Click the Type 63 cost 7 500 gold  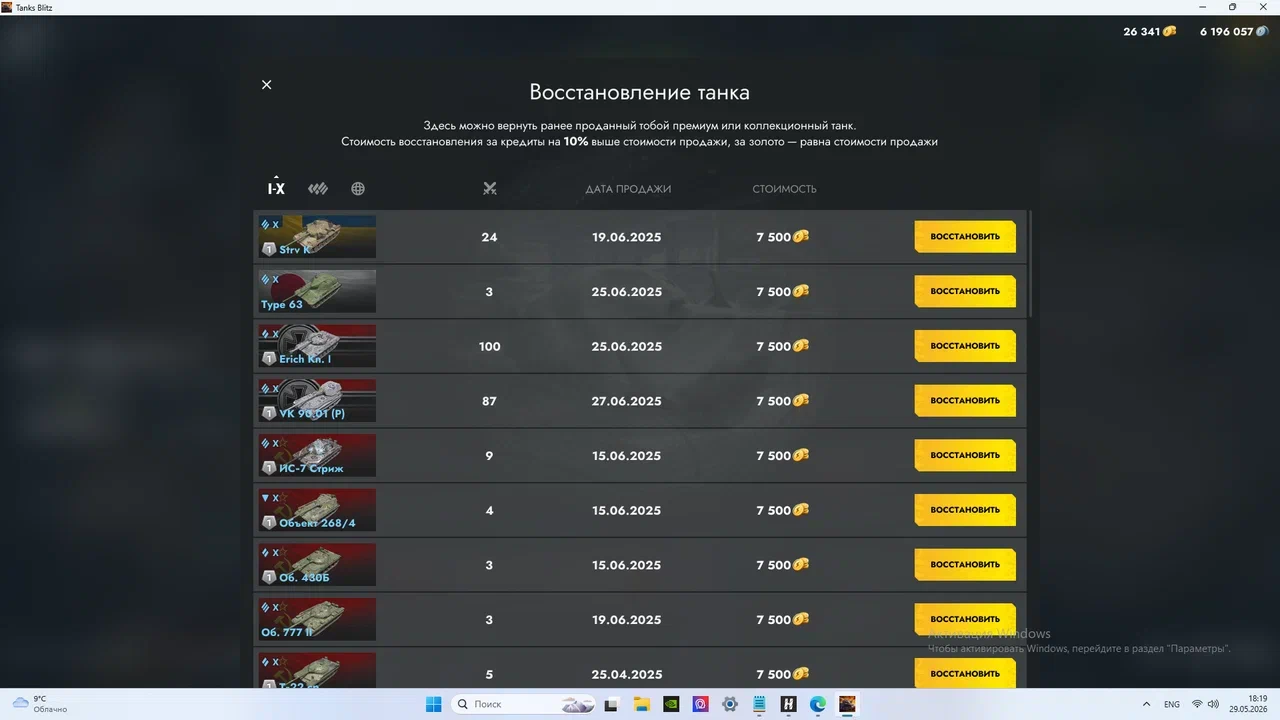tap(782, 291)
